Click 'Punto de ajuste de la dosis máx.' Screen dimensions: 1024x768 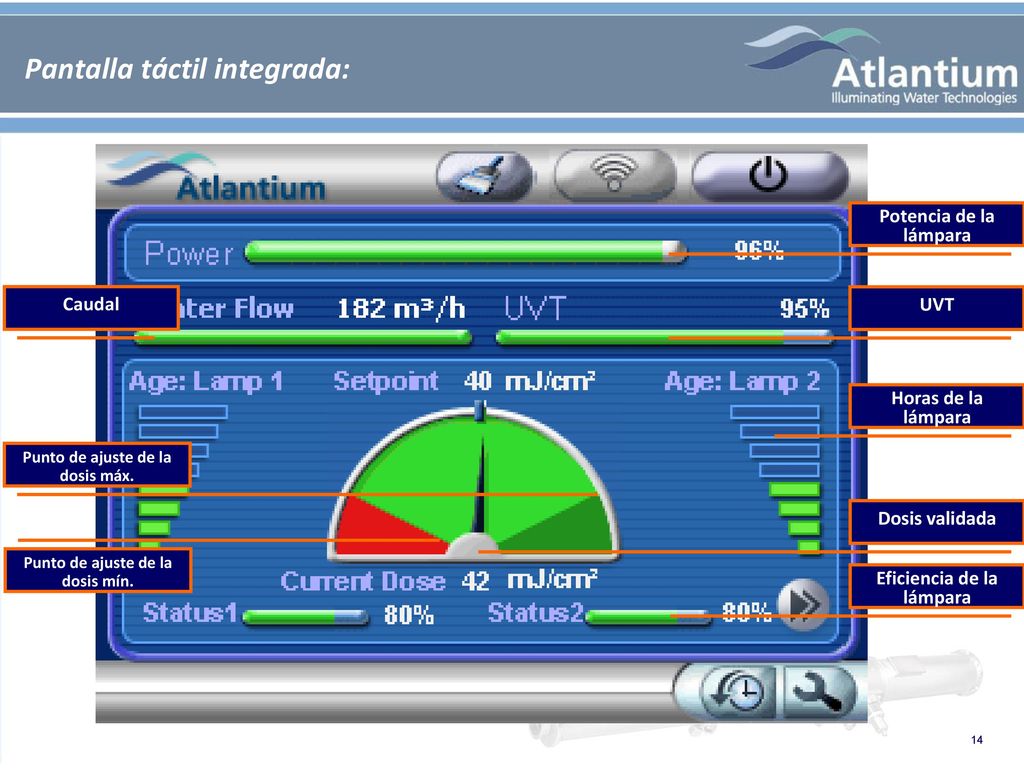tap(97, 465)
